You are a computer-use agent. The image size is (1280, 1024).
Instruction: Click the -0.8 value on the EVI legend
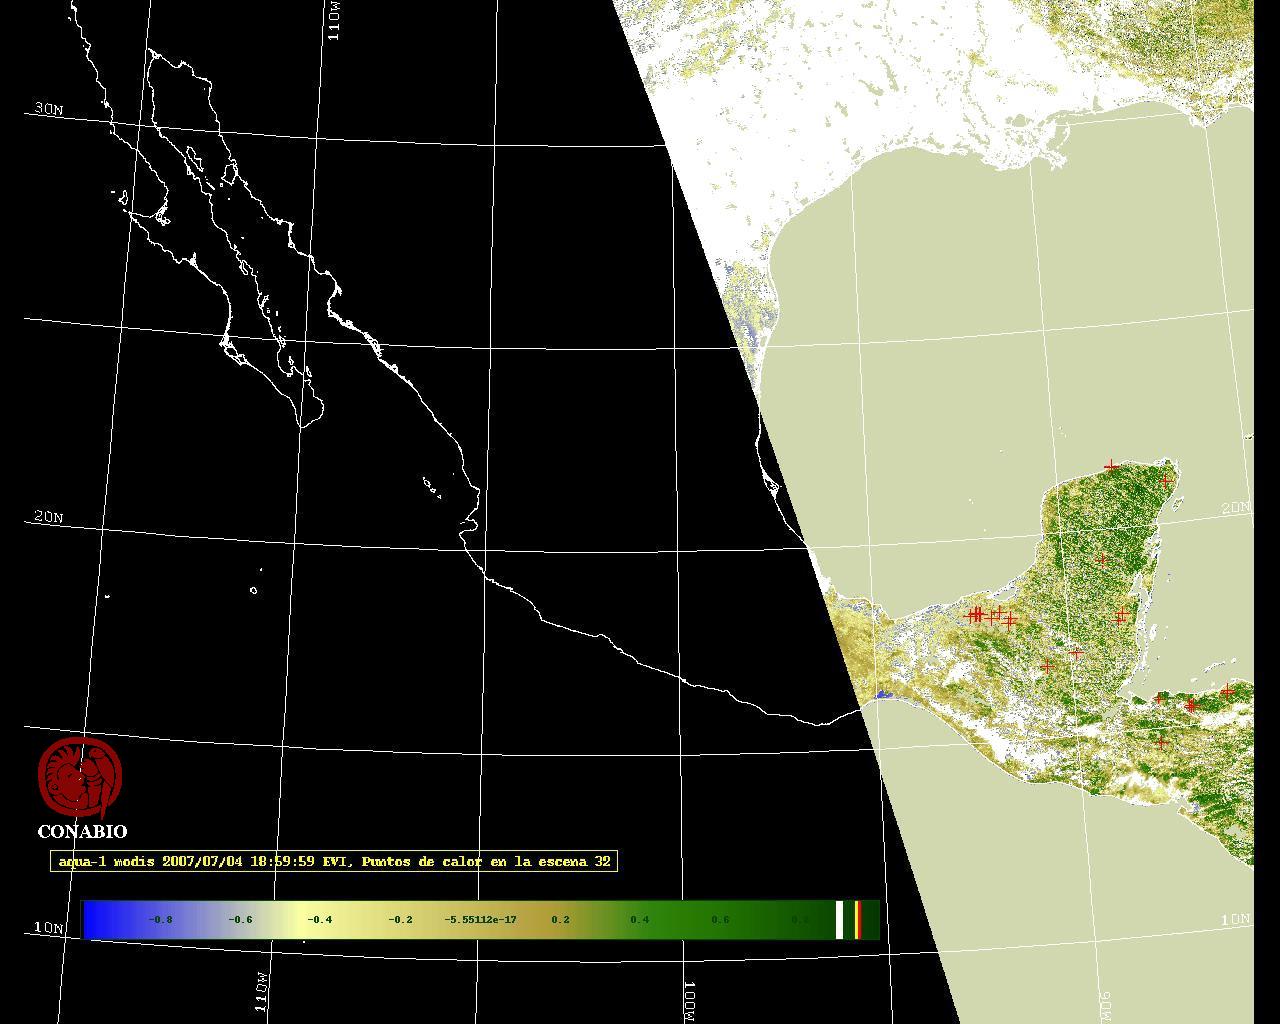[x=160, y=919]
